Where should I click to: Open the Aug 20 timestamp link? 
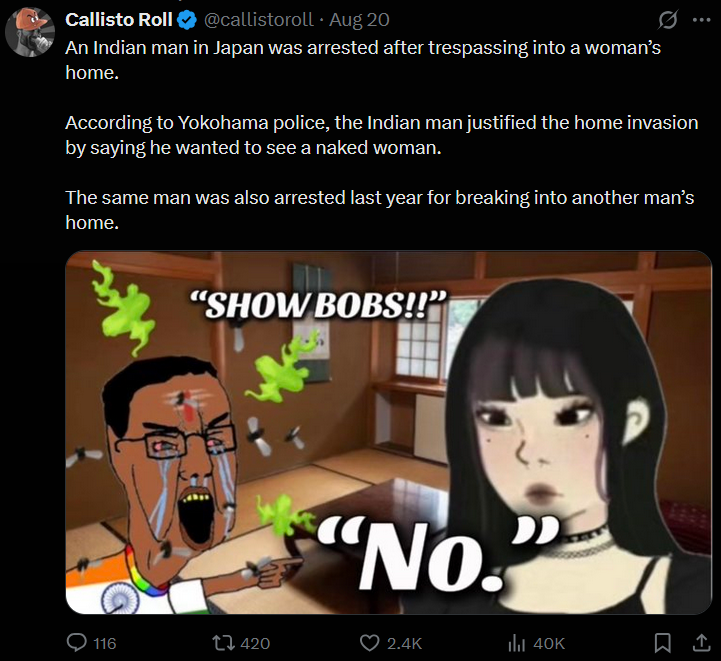[360, 20]
